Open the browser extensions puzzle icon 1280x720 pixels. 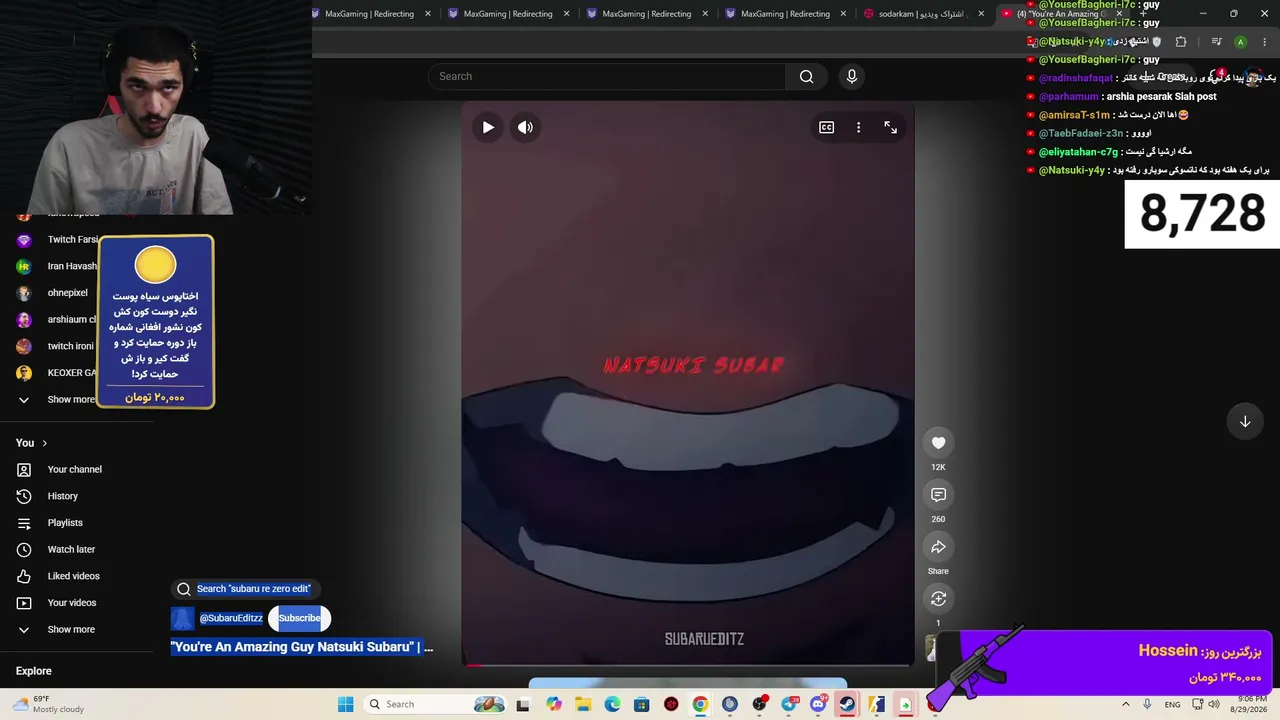tap(1181, 42)
